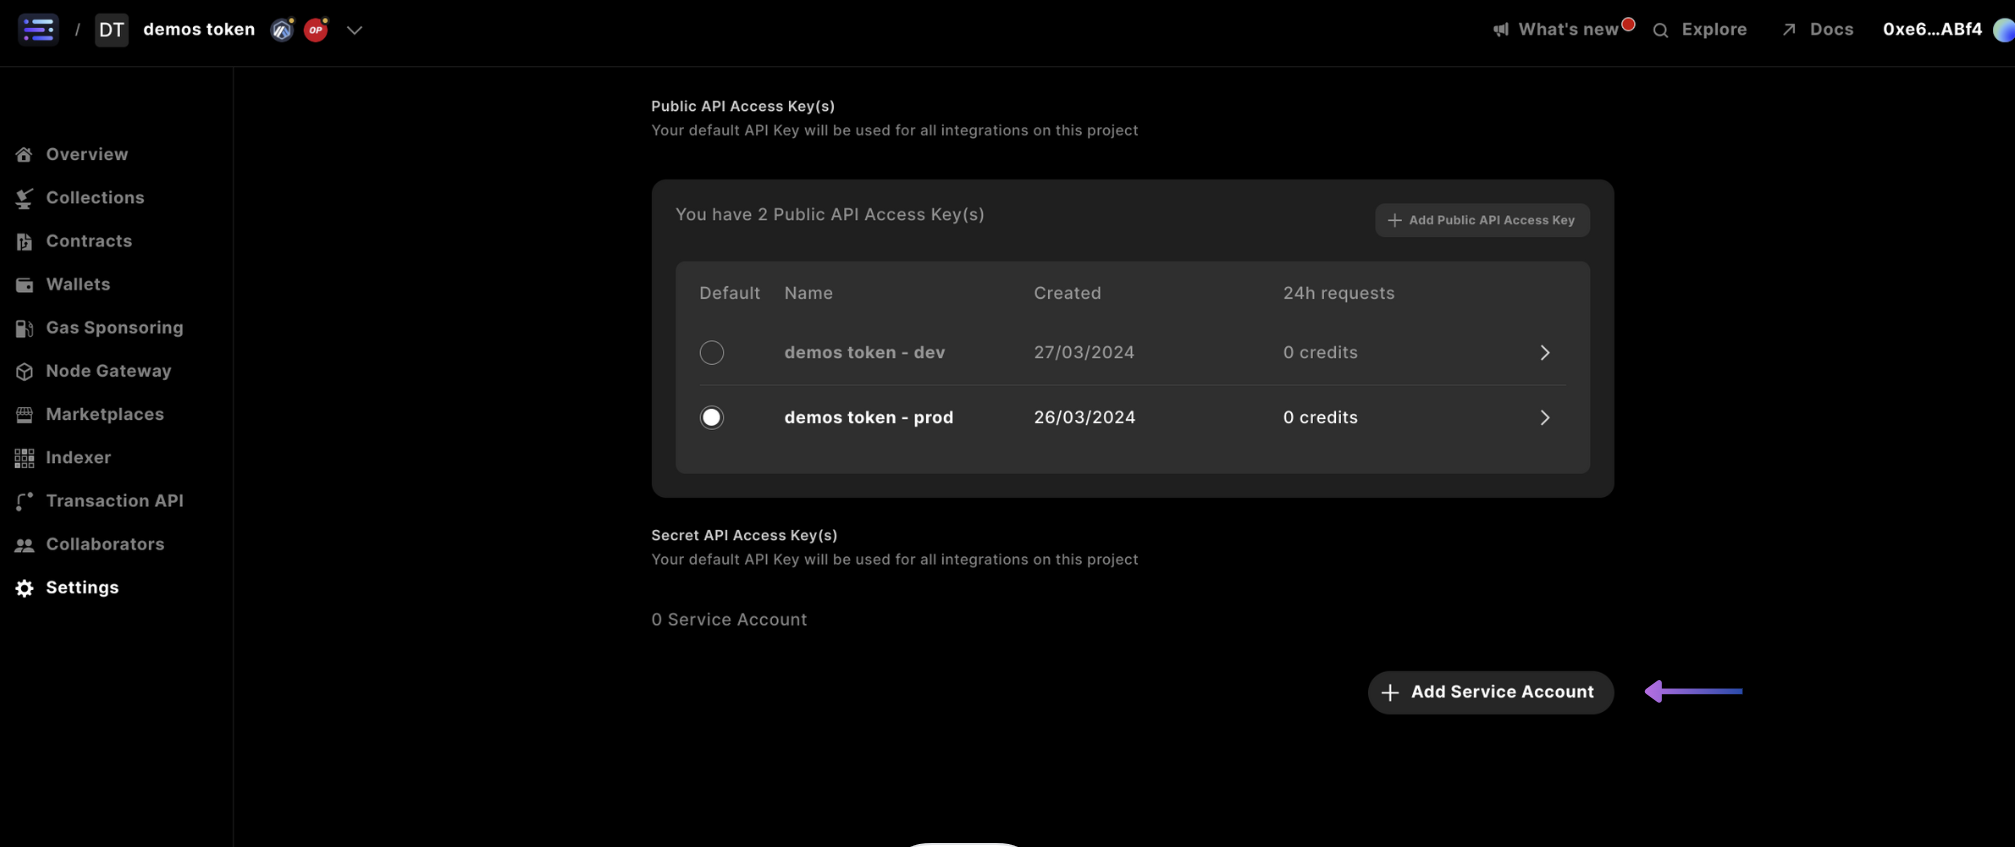Select the demos token - prod radio button

711,417
